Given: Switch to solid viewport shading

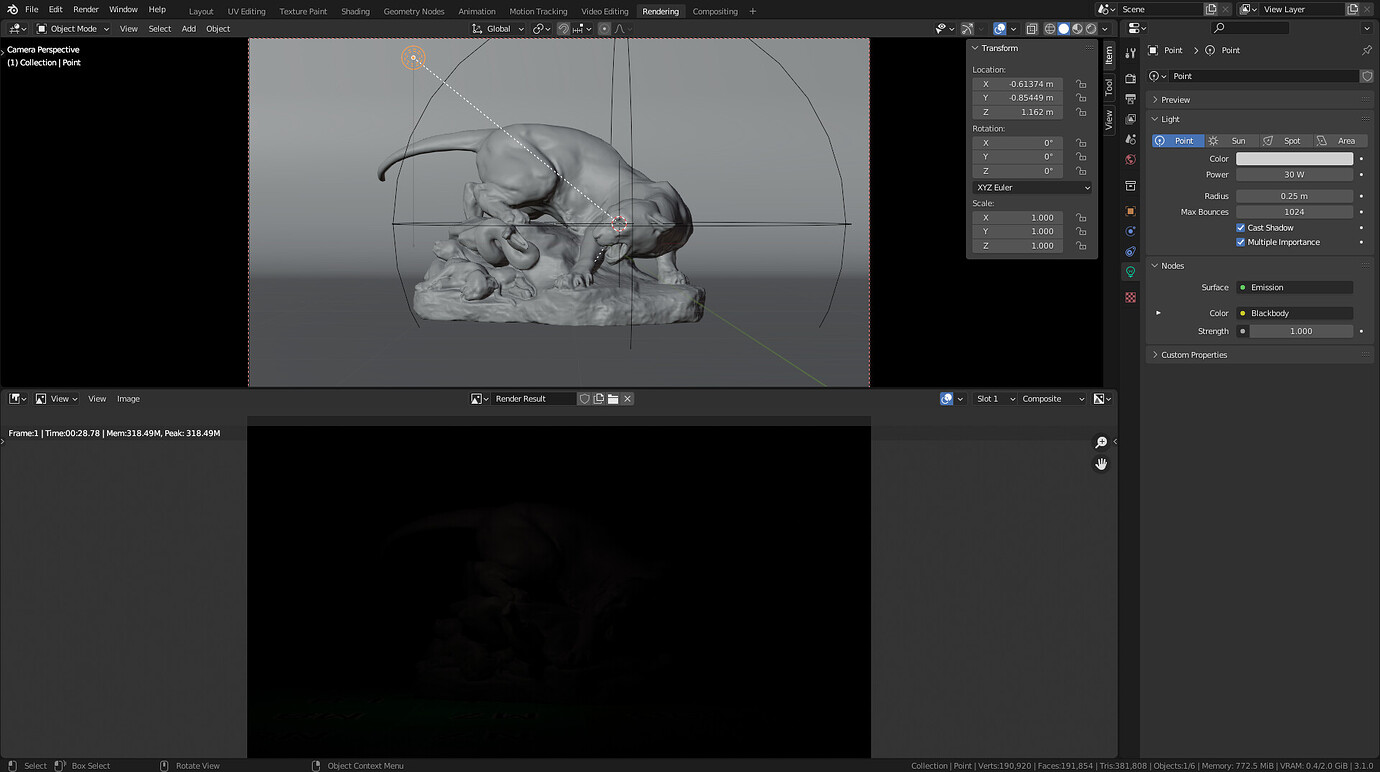Looking at the screenshot, I should tap(1064, 29).
